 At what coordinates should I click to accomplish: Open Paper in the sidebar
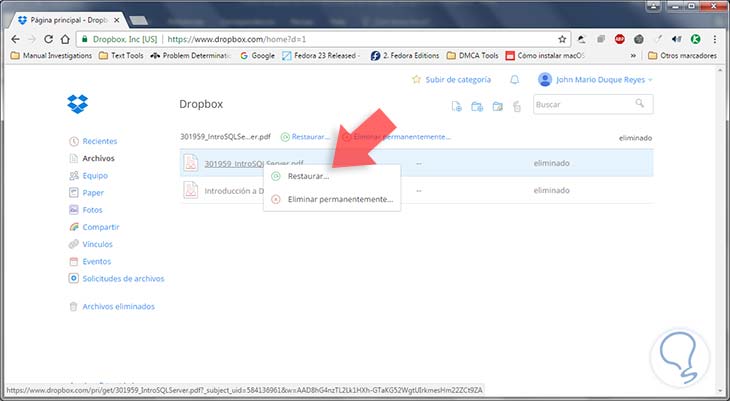[x=93, y=193]
